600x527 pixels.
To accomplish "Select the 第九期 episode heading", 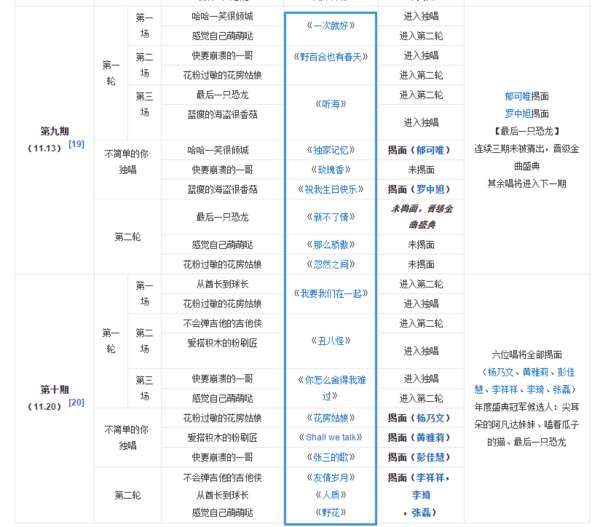I will click(x=55, y=131).
